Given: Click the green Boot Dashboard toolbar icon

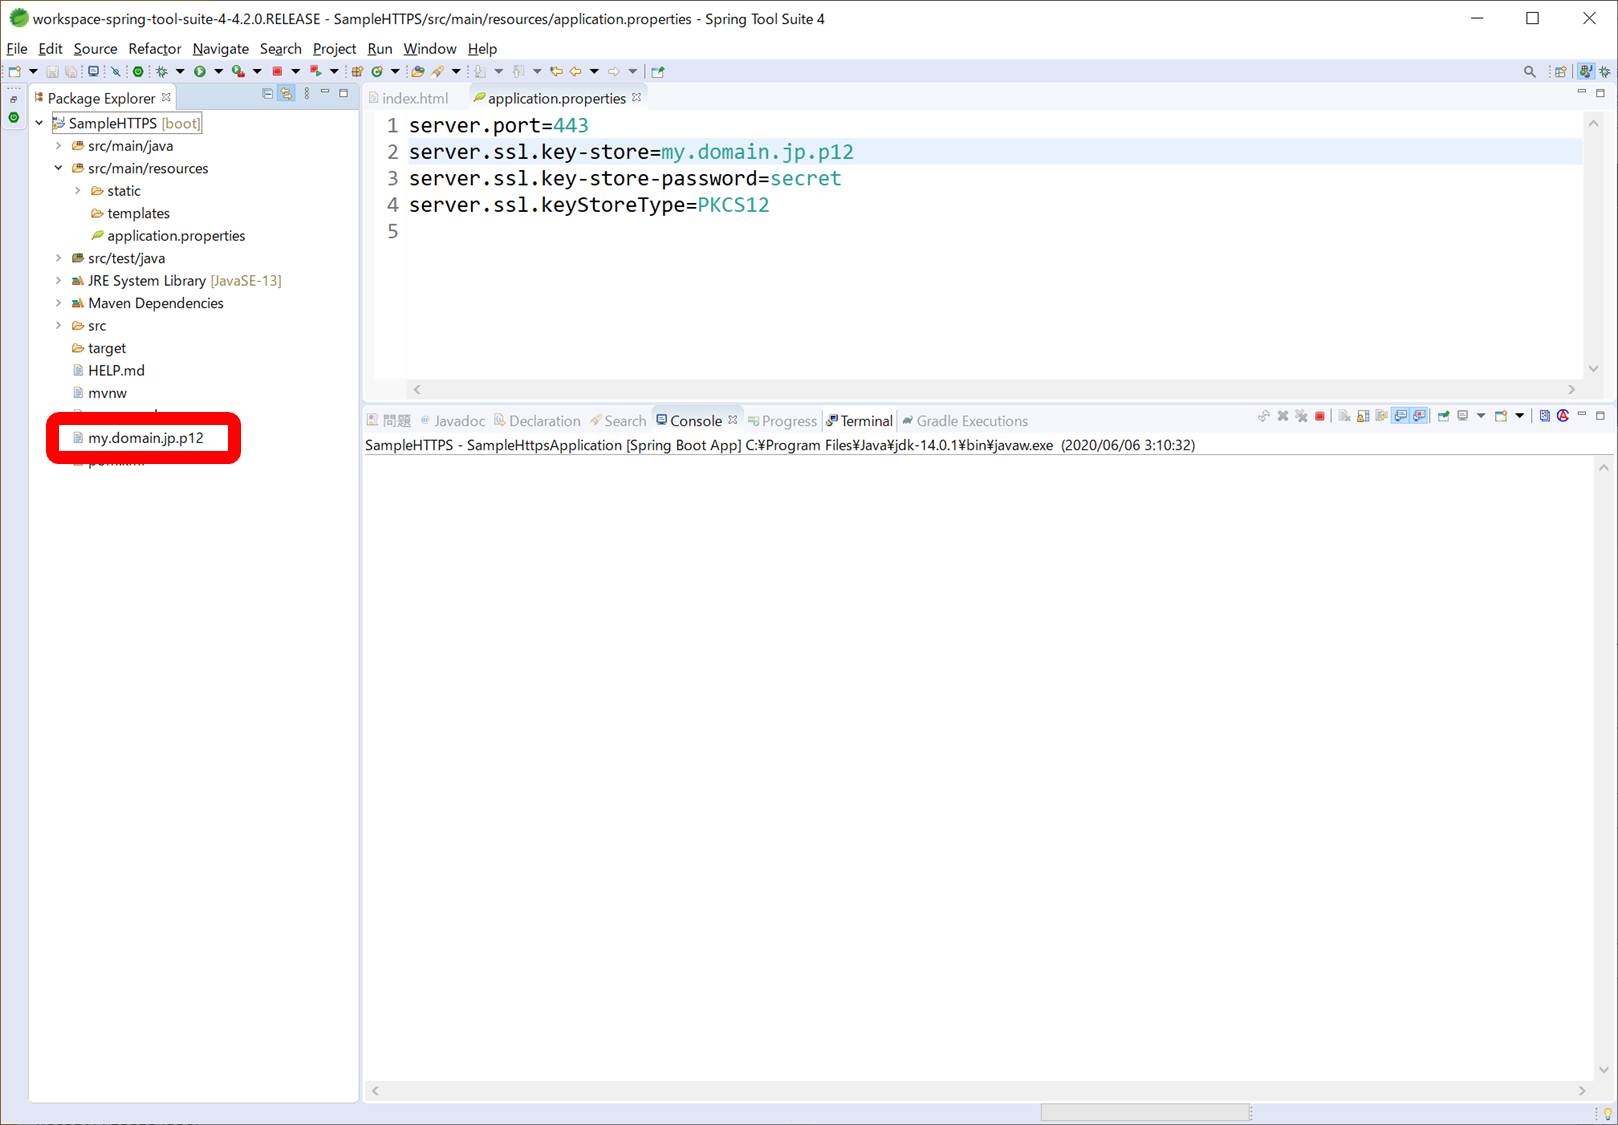Looking at the screenshot, I should pos(138,72).
